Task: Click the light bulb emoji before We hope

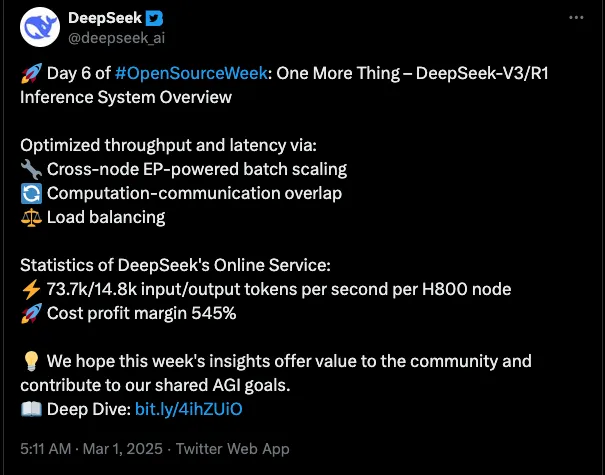Action: pos(31,362)
